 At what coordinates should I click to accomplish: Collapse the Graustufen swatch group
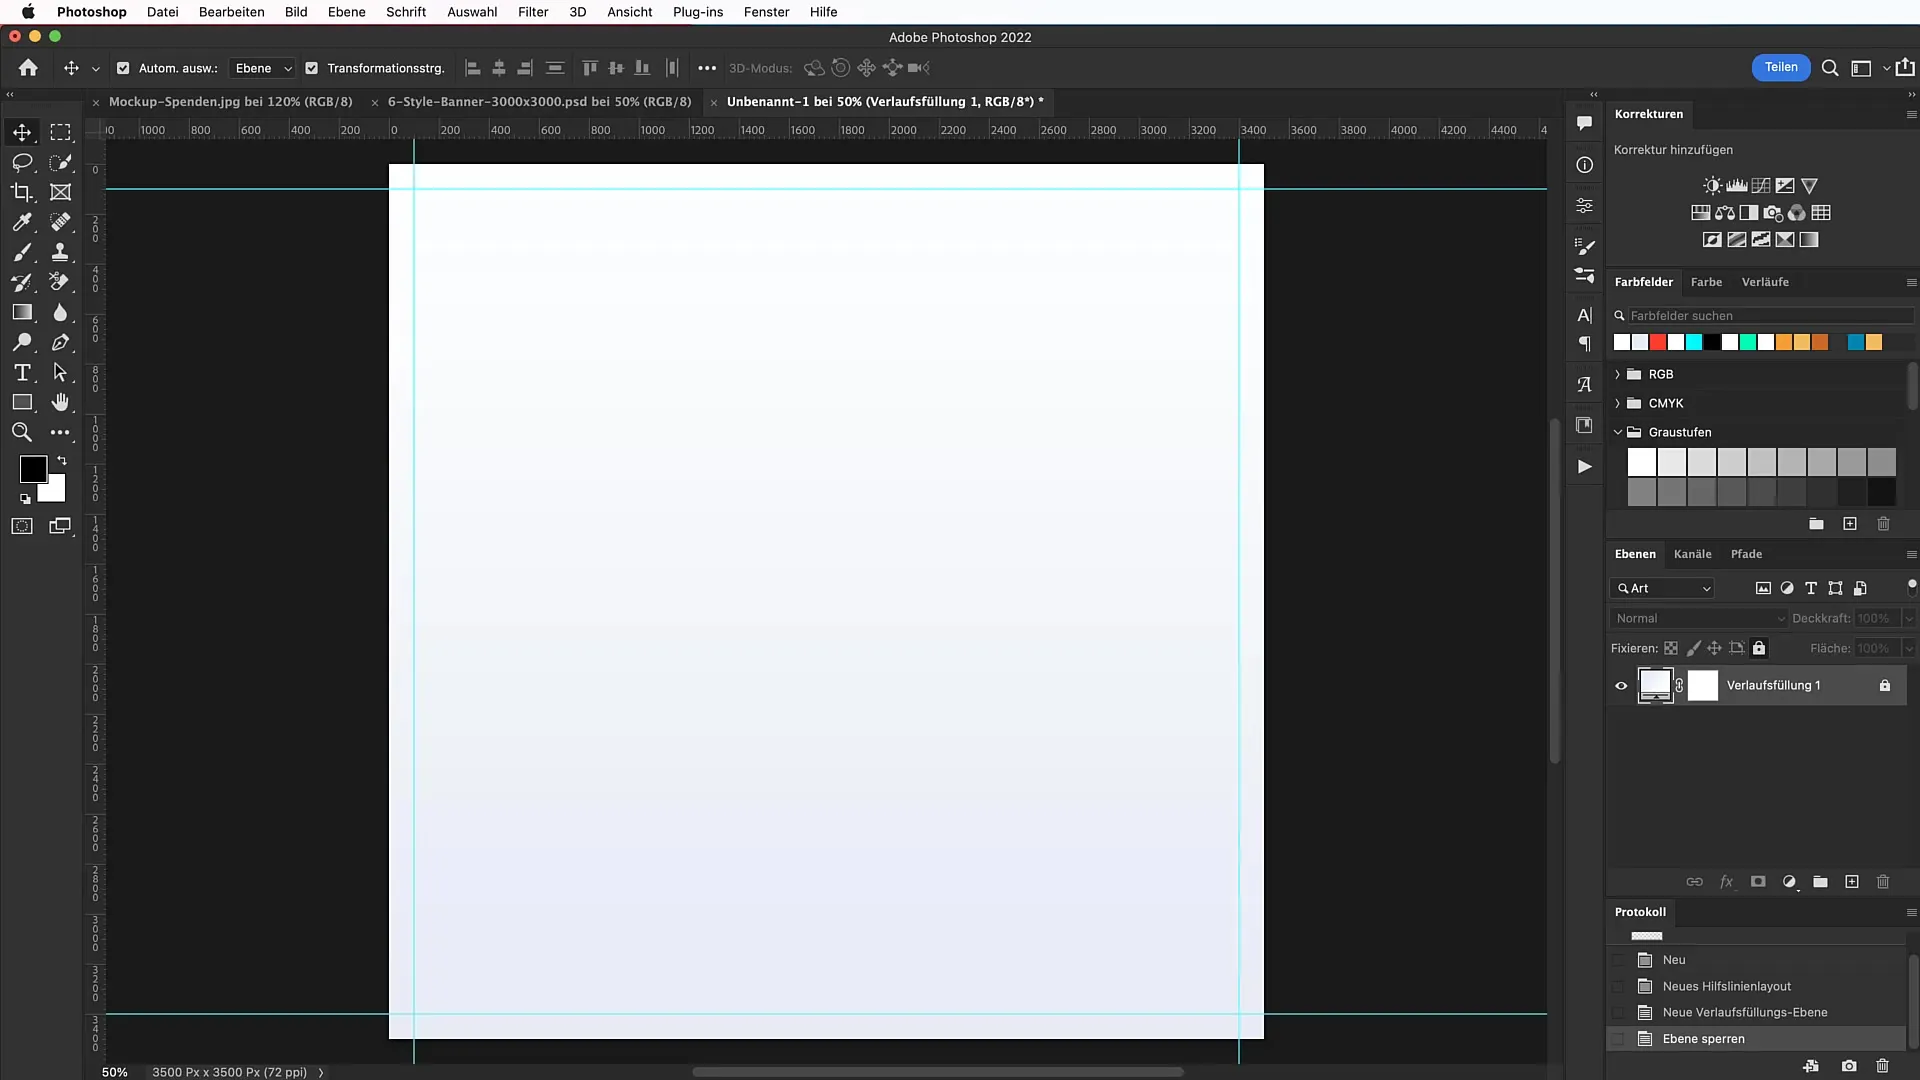coord(1617,431)
